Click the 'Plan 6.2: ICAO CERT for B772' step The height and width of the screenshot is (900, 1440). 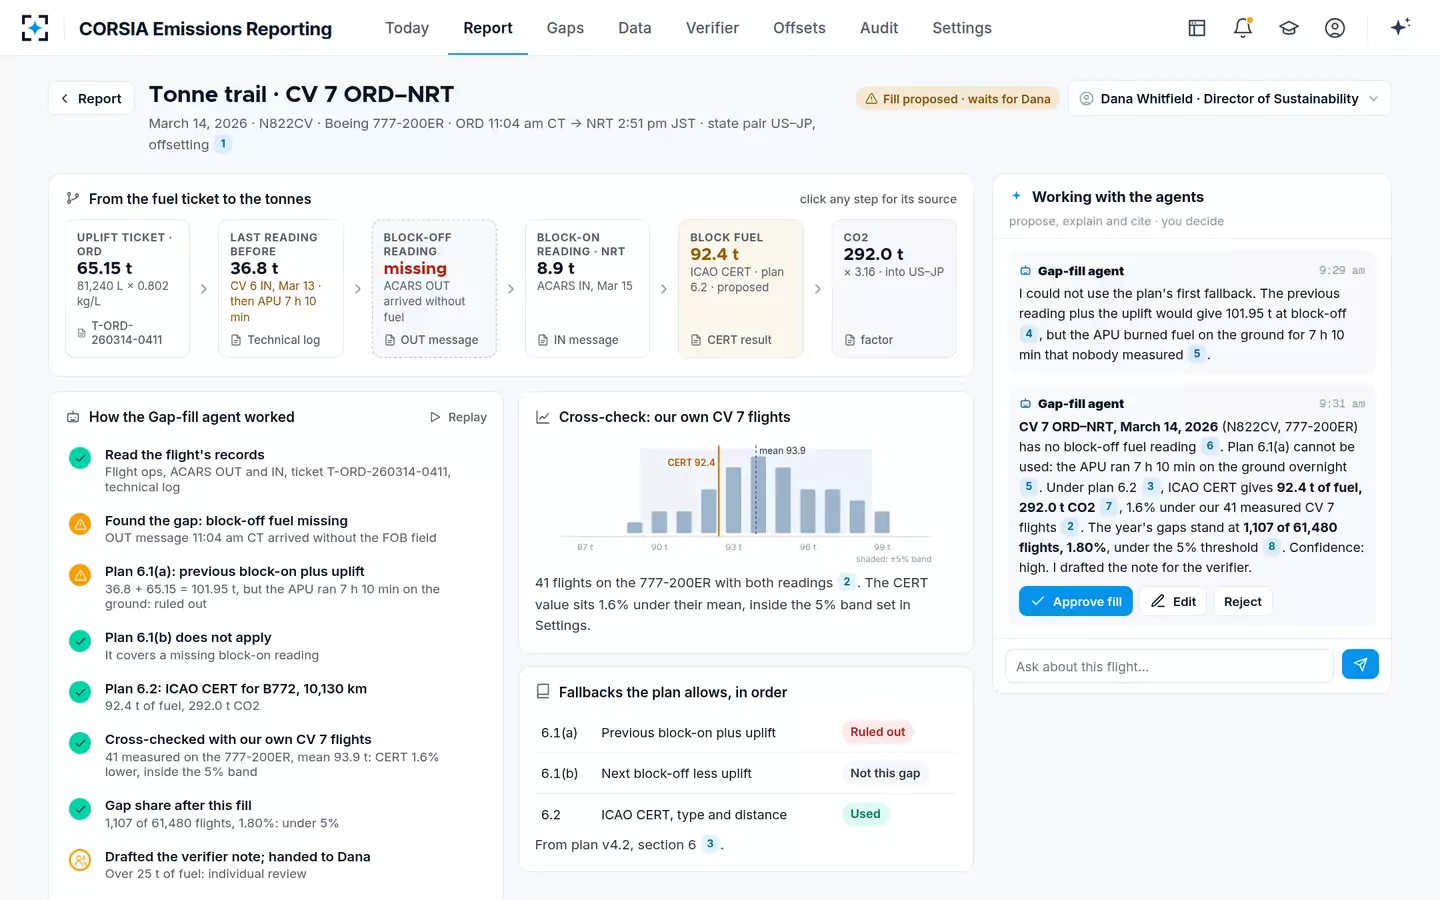tap(276, 697)
